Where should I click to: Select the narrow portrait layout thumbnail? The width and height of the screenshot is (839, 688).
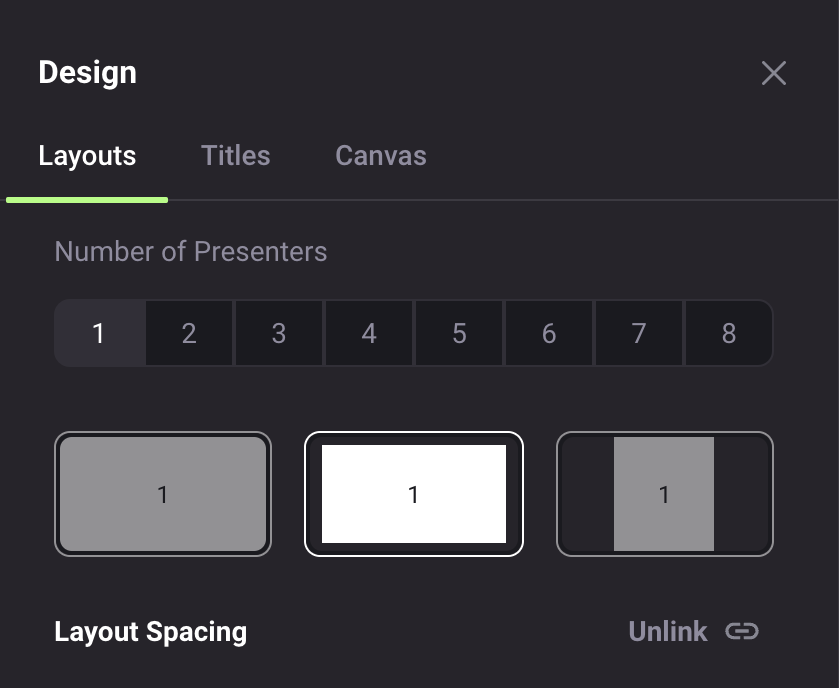(665, 494)
